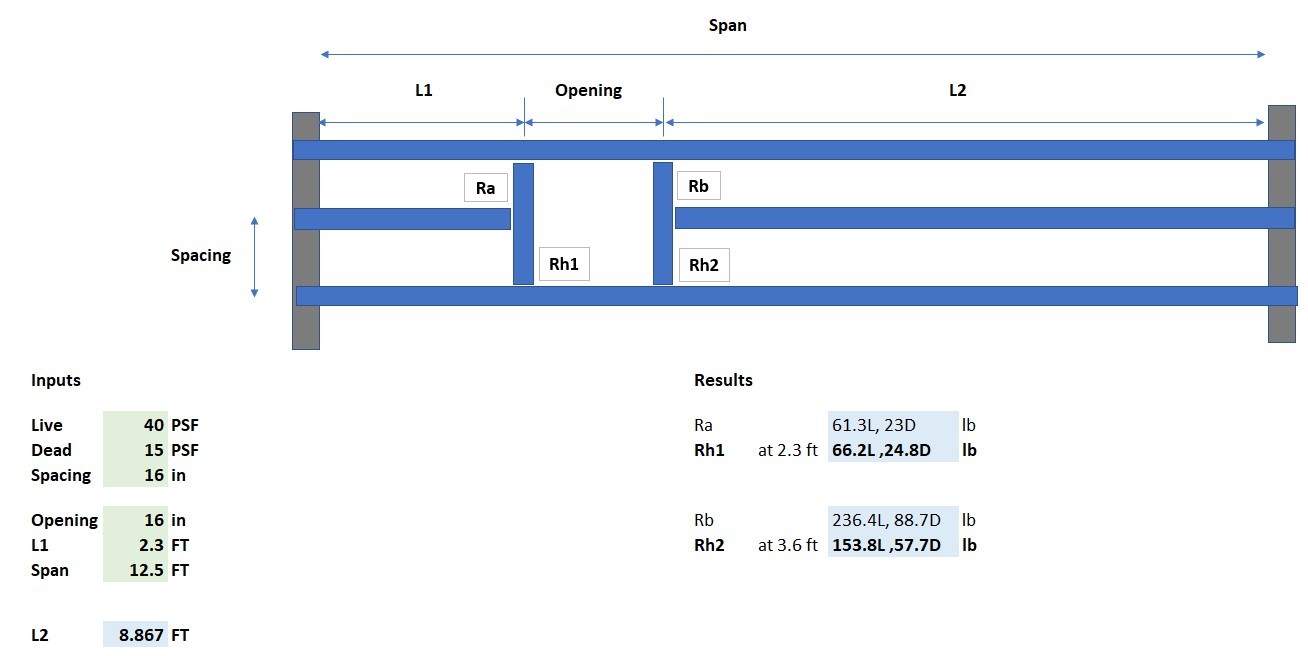The width and height of the screenshot is (1308, 656).
Task: Click the Span dimension label text
Action: coord(727,25)
